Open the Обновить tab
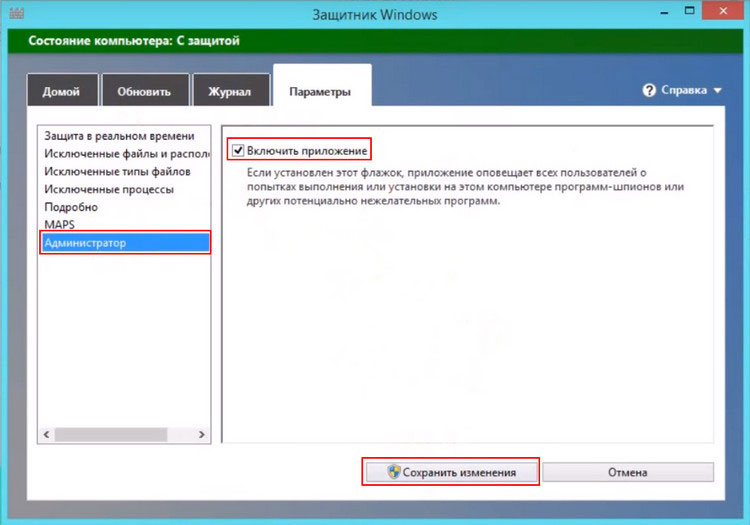Screen dimensions: 750x525 click(x=144, y=92)
